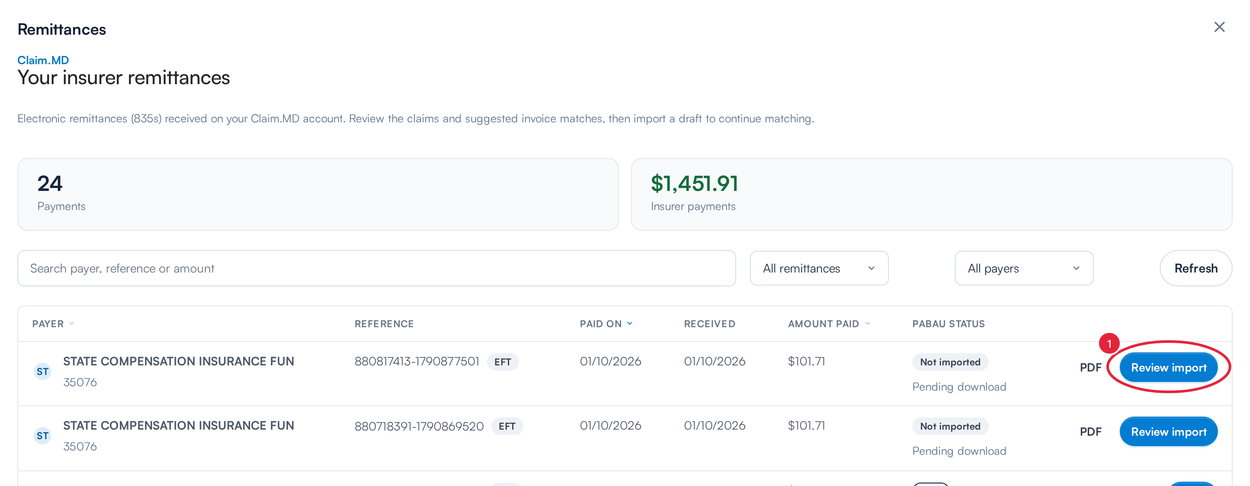Image resolution: width=1250 pixels, height=486 pixels.
Task: Click the Pabau Status column header
Action: click(948, 324)
